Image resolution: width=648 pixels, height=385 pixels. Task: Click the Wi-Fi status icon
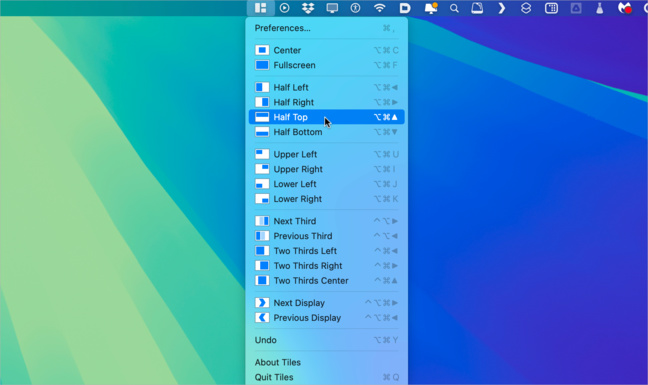pos(379,8)
